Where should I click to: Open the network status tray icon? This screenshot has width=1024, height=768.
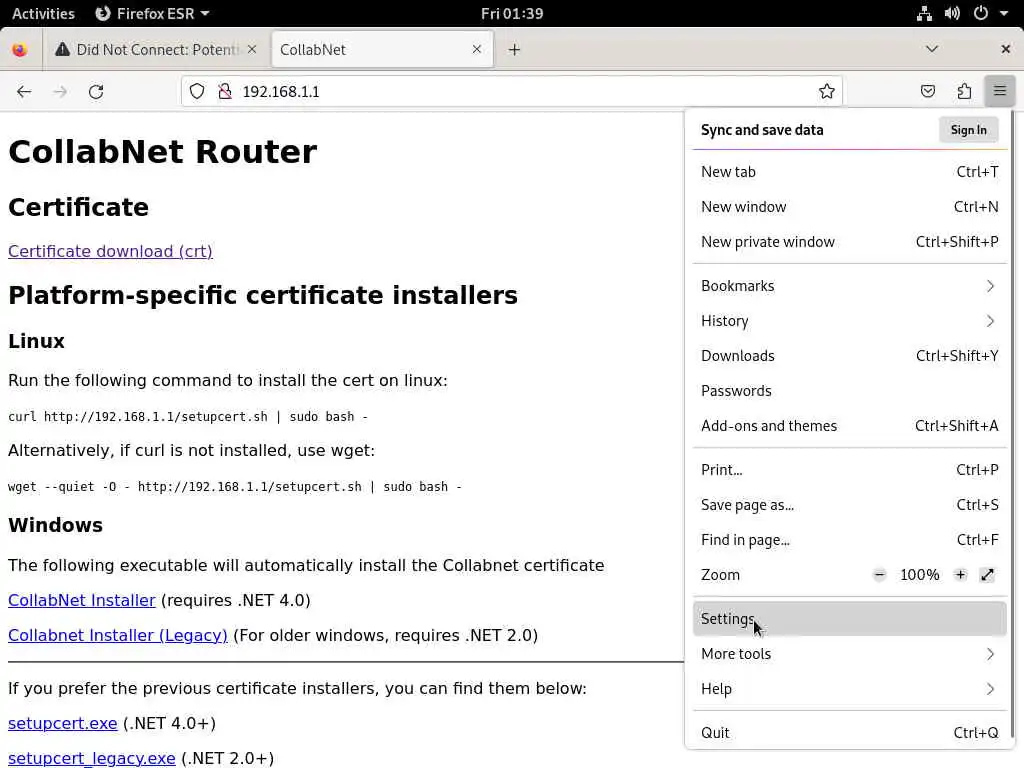pyautogui.click(x=924, y=13)
